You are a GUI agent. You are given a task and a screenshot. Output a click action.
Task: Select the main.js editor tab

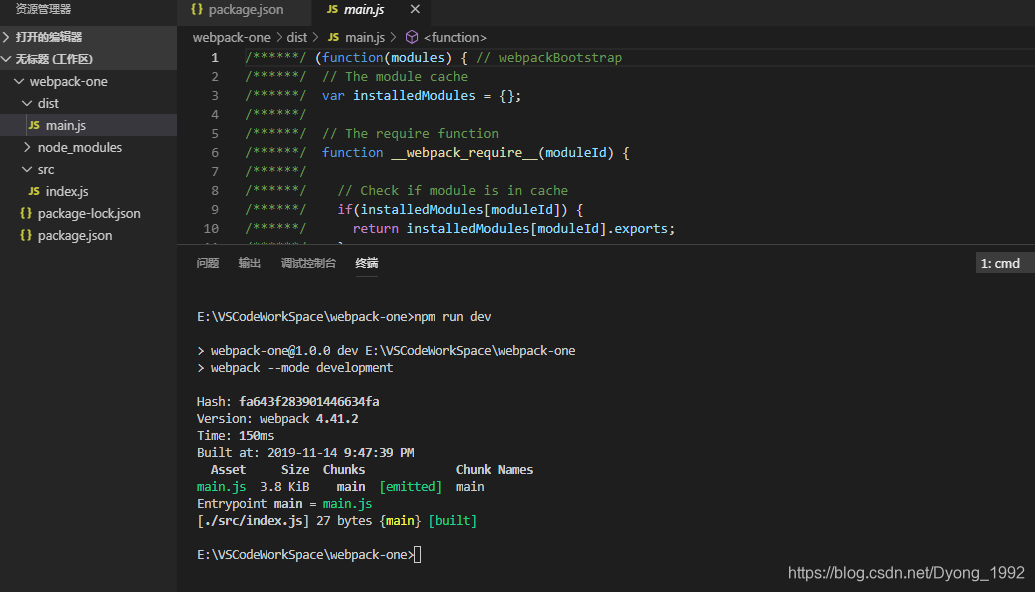[371, 10]
